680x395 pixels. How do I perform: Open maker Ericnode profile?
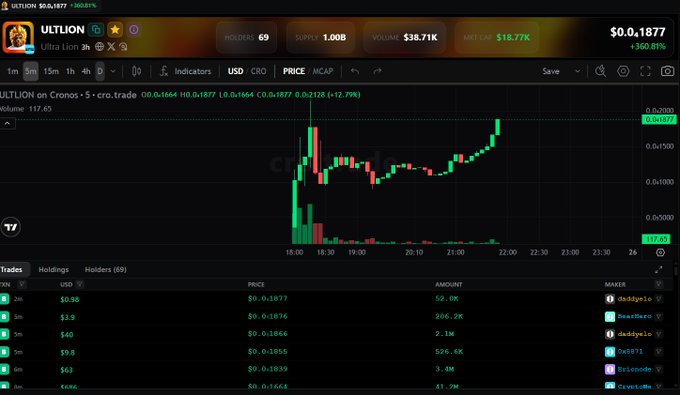634,369
